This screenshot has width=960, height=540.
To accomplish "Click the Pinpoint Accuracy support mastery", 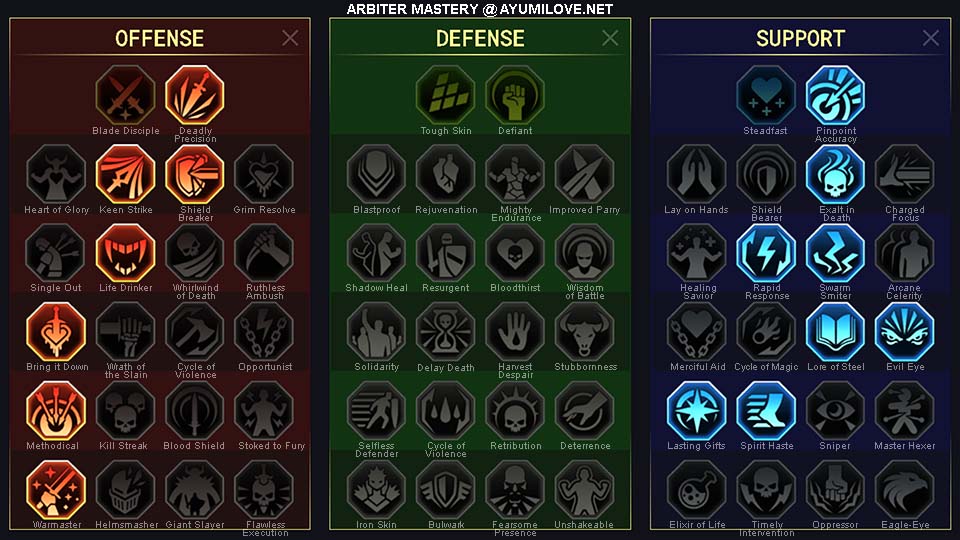I will (835, 95).
